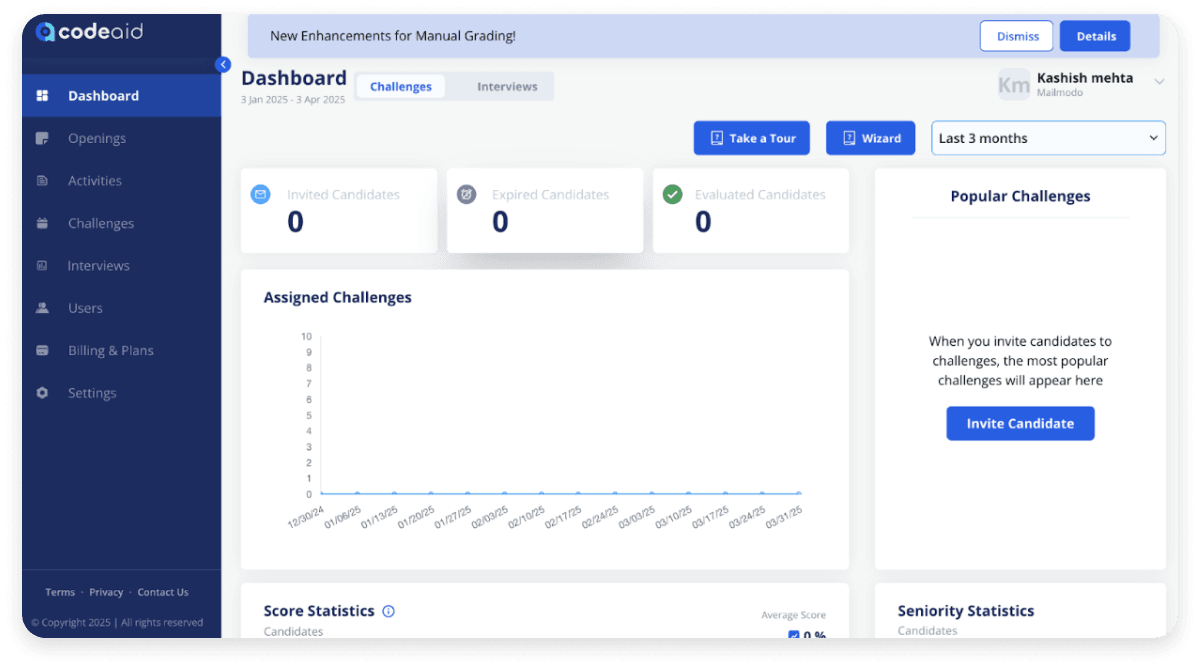This screenshot has height=668, width=1200.
Task: Launch the Wizard button
Action: tap(871, 138)
